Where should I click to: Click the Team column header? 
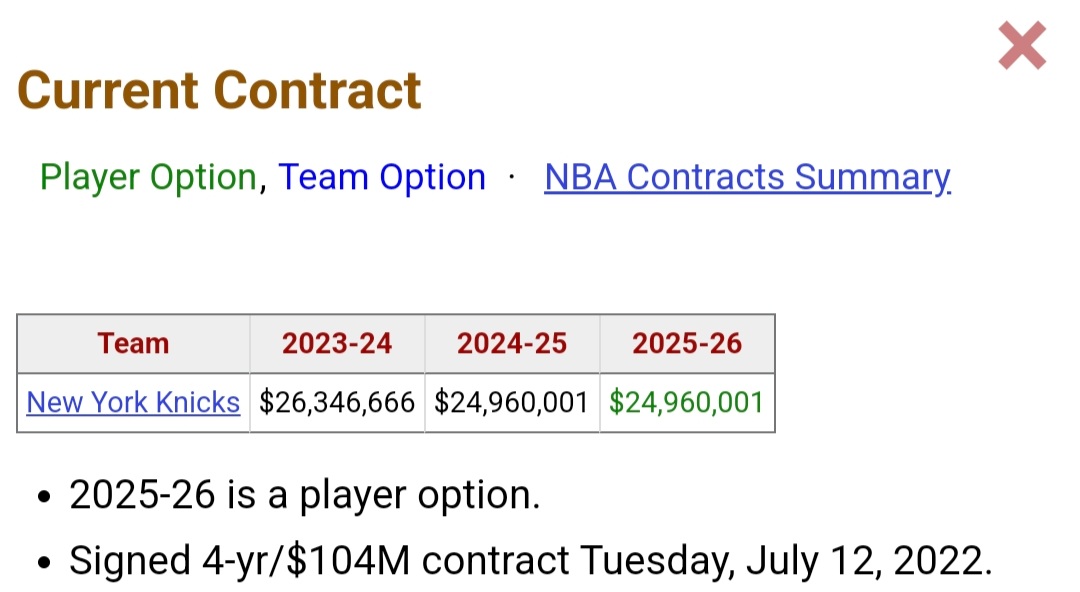(x=133, y=344)
